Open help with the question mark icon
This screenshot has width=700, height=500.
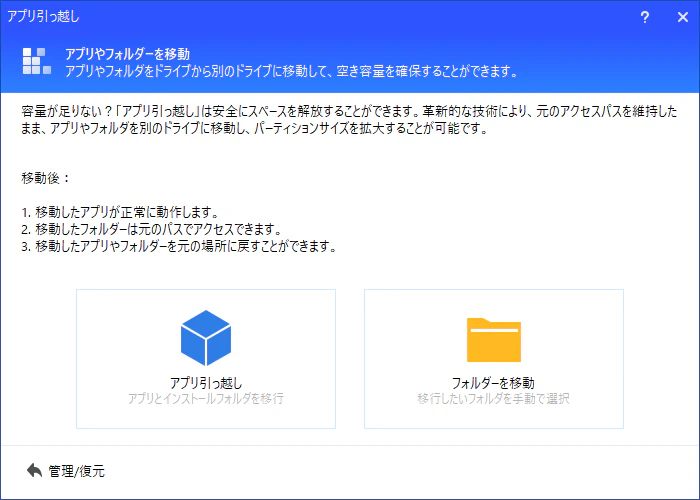(645, 17)
